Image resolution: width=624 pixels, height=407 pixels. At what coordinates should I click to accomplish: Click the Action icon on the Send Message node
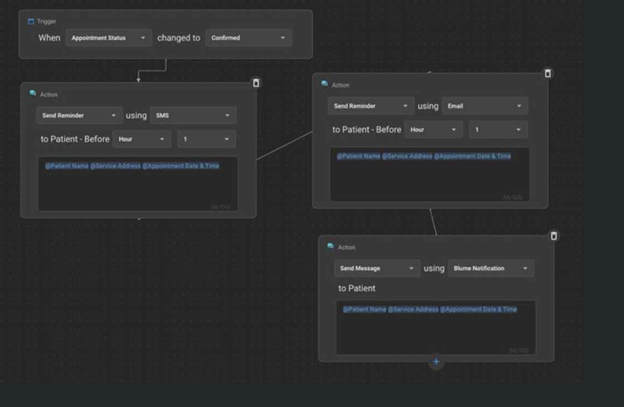pos(331,247)
